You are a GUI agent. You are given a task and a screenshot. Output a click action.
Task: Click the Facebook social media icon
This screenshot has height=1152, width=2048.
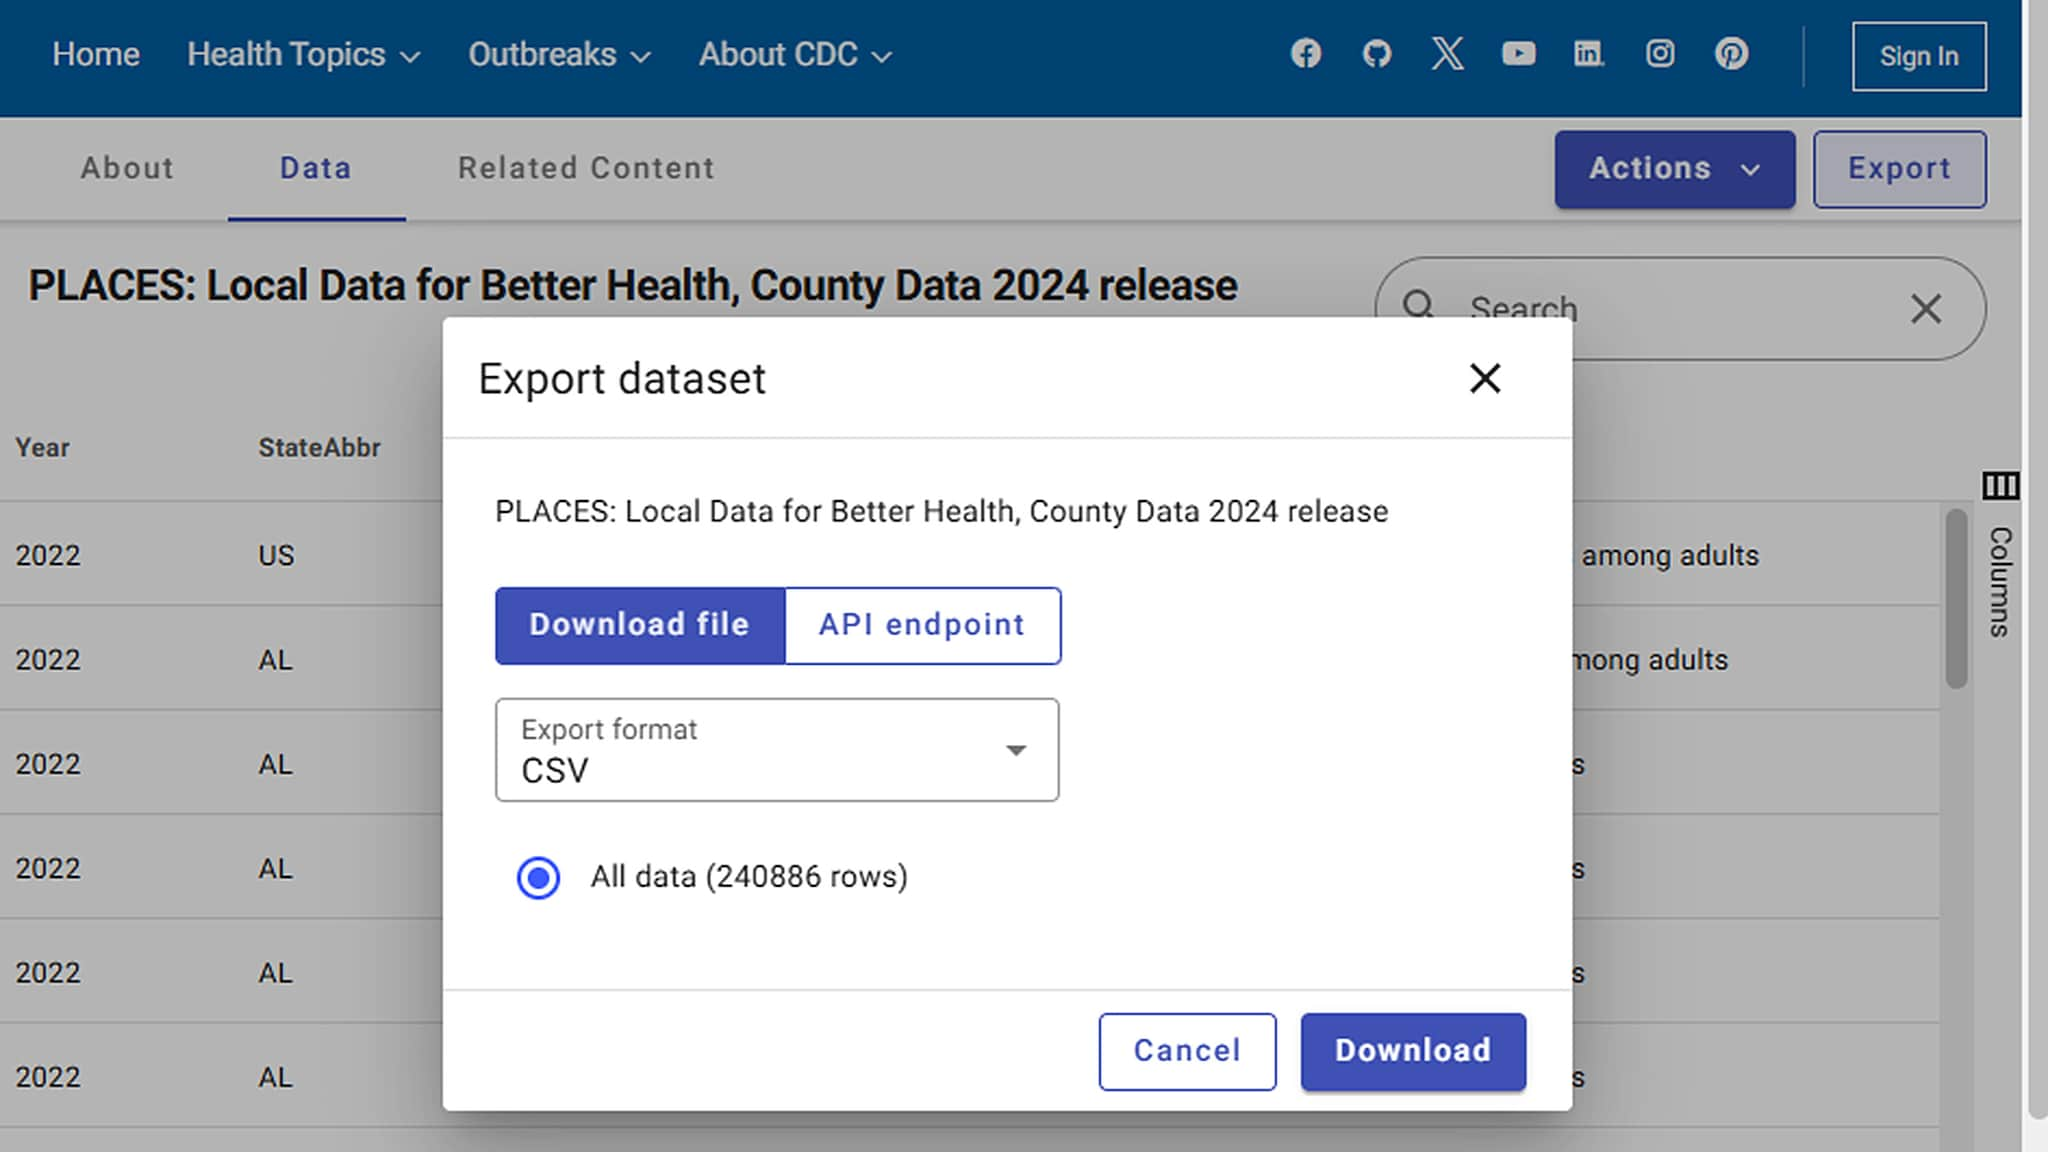pyautogui.click(x=1305, y=53)
